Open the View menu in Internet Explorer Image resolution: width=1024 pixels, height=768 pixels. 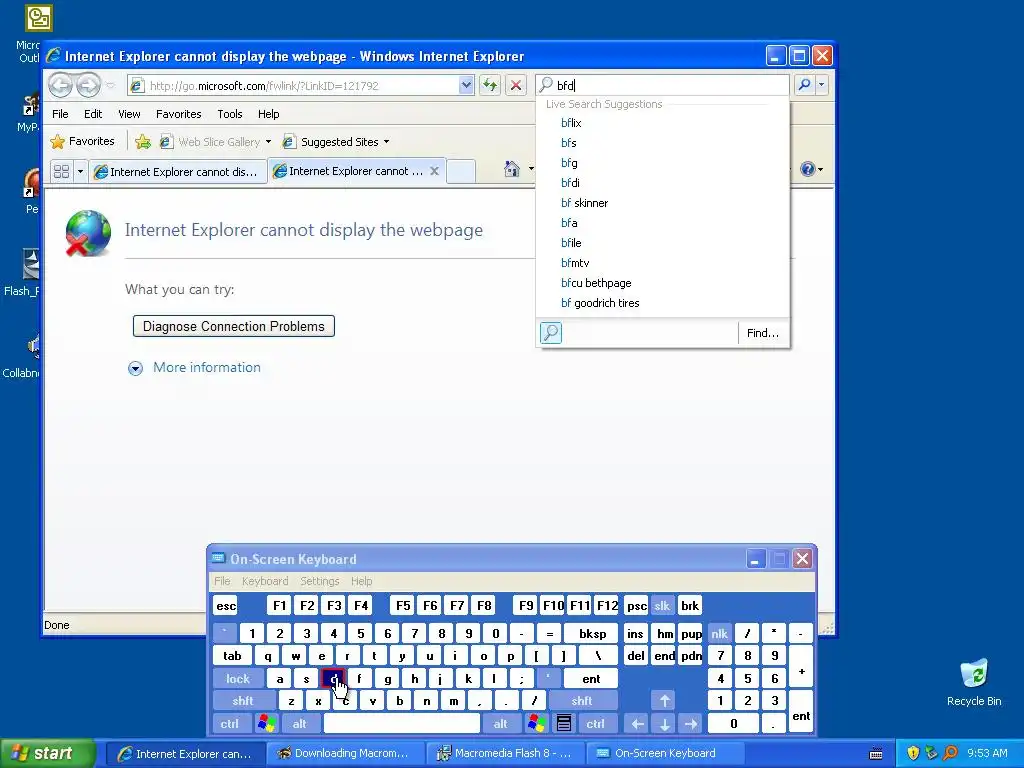(x=129, y=114)
